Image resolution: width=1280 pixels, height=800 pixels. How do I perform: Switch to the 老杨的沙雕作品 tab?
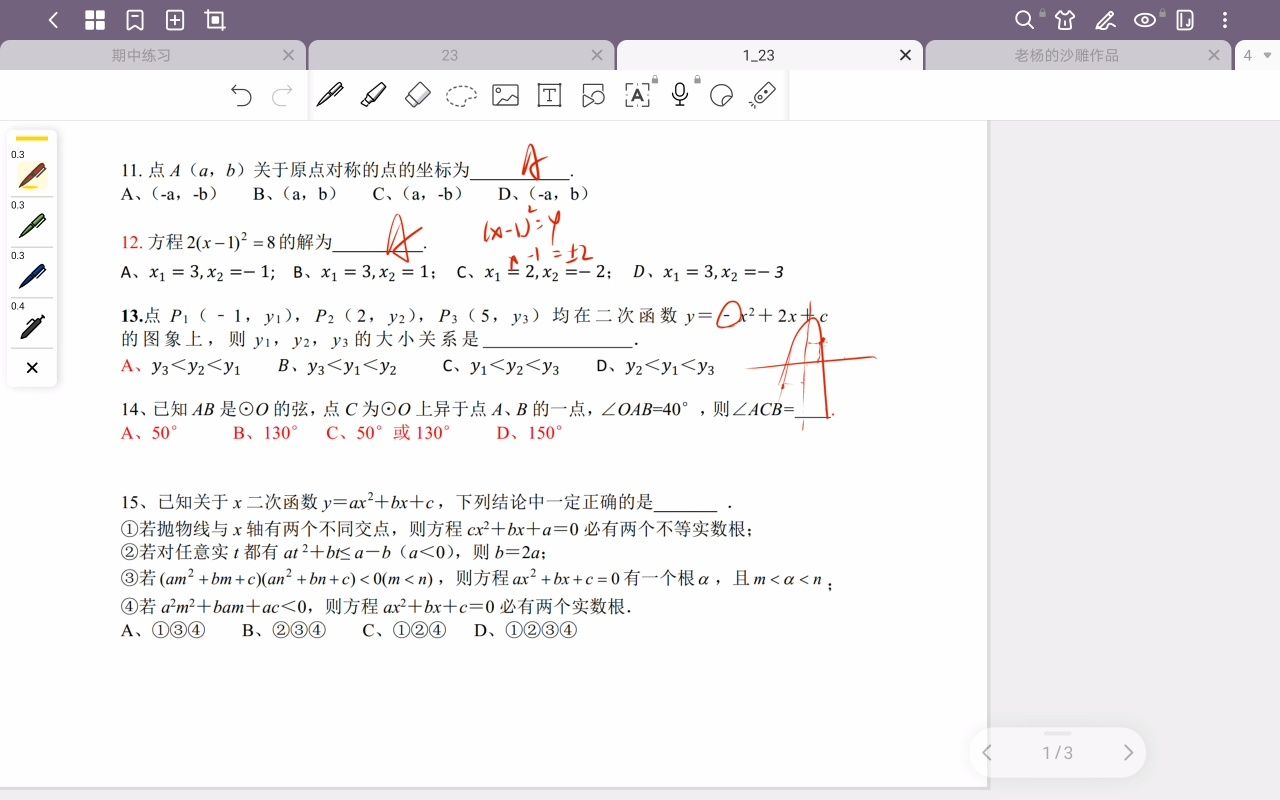1066,56
